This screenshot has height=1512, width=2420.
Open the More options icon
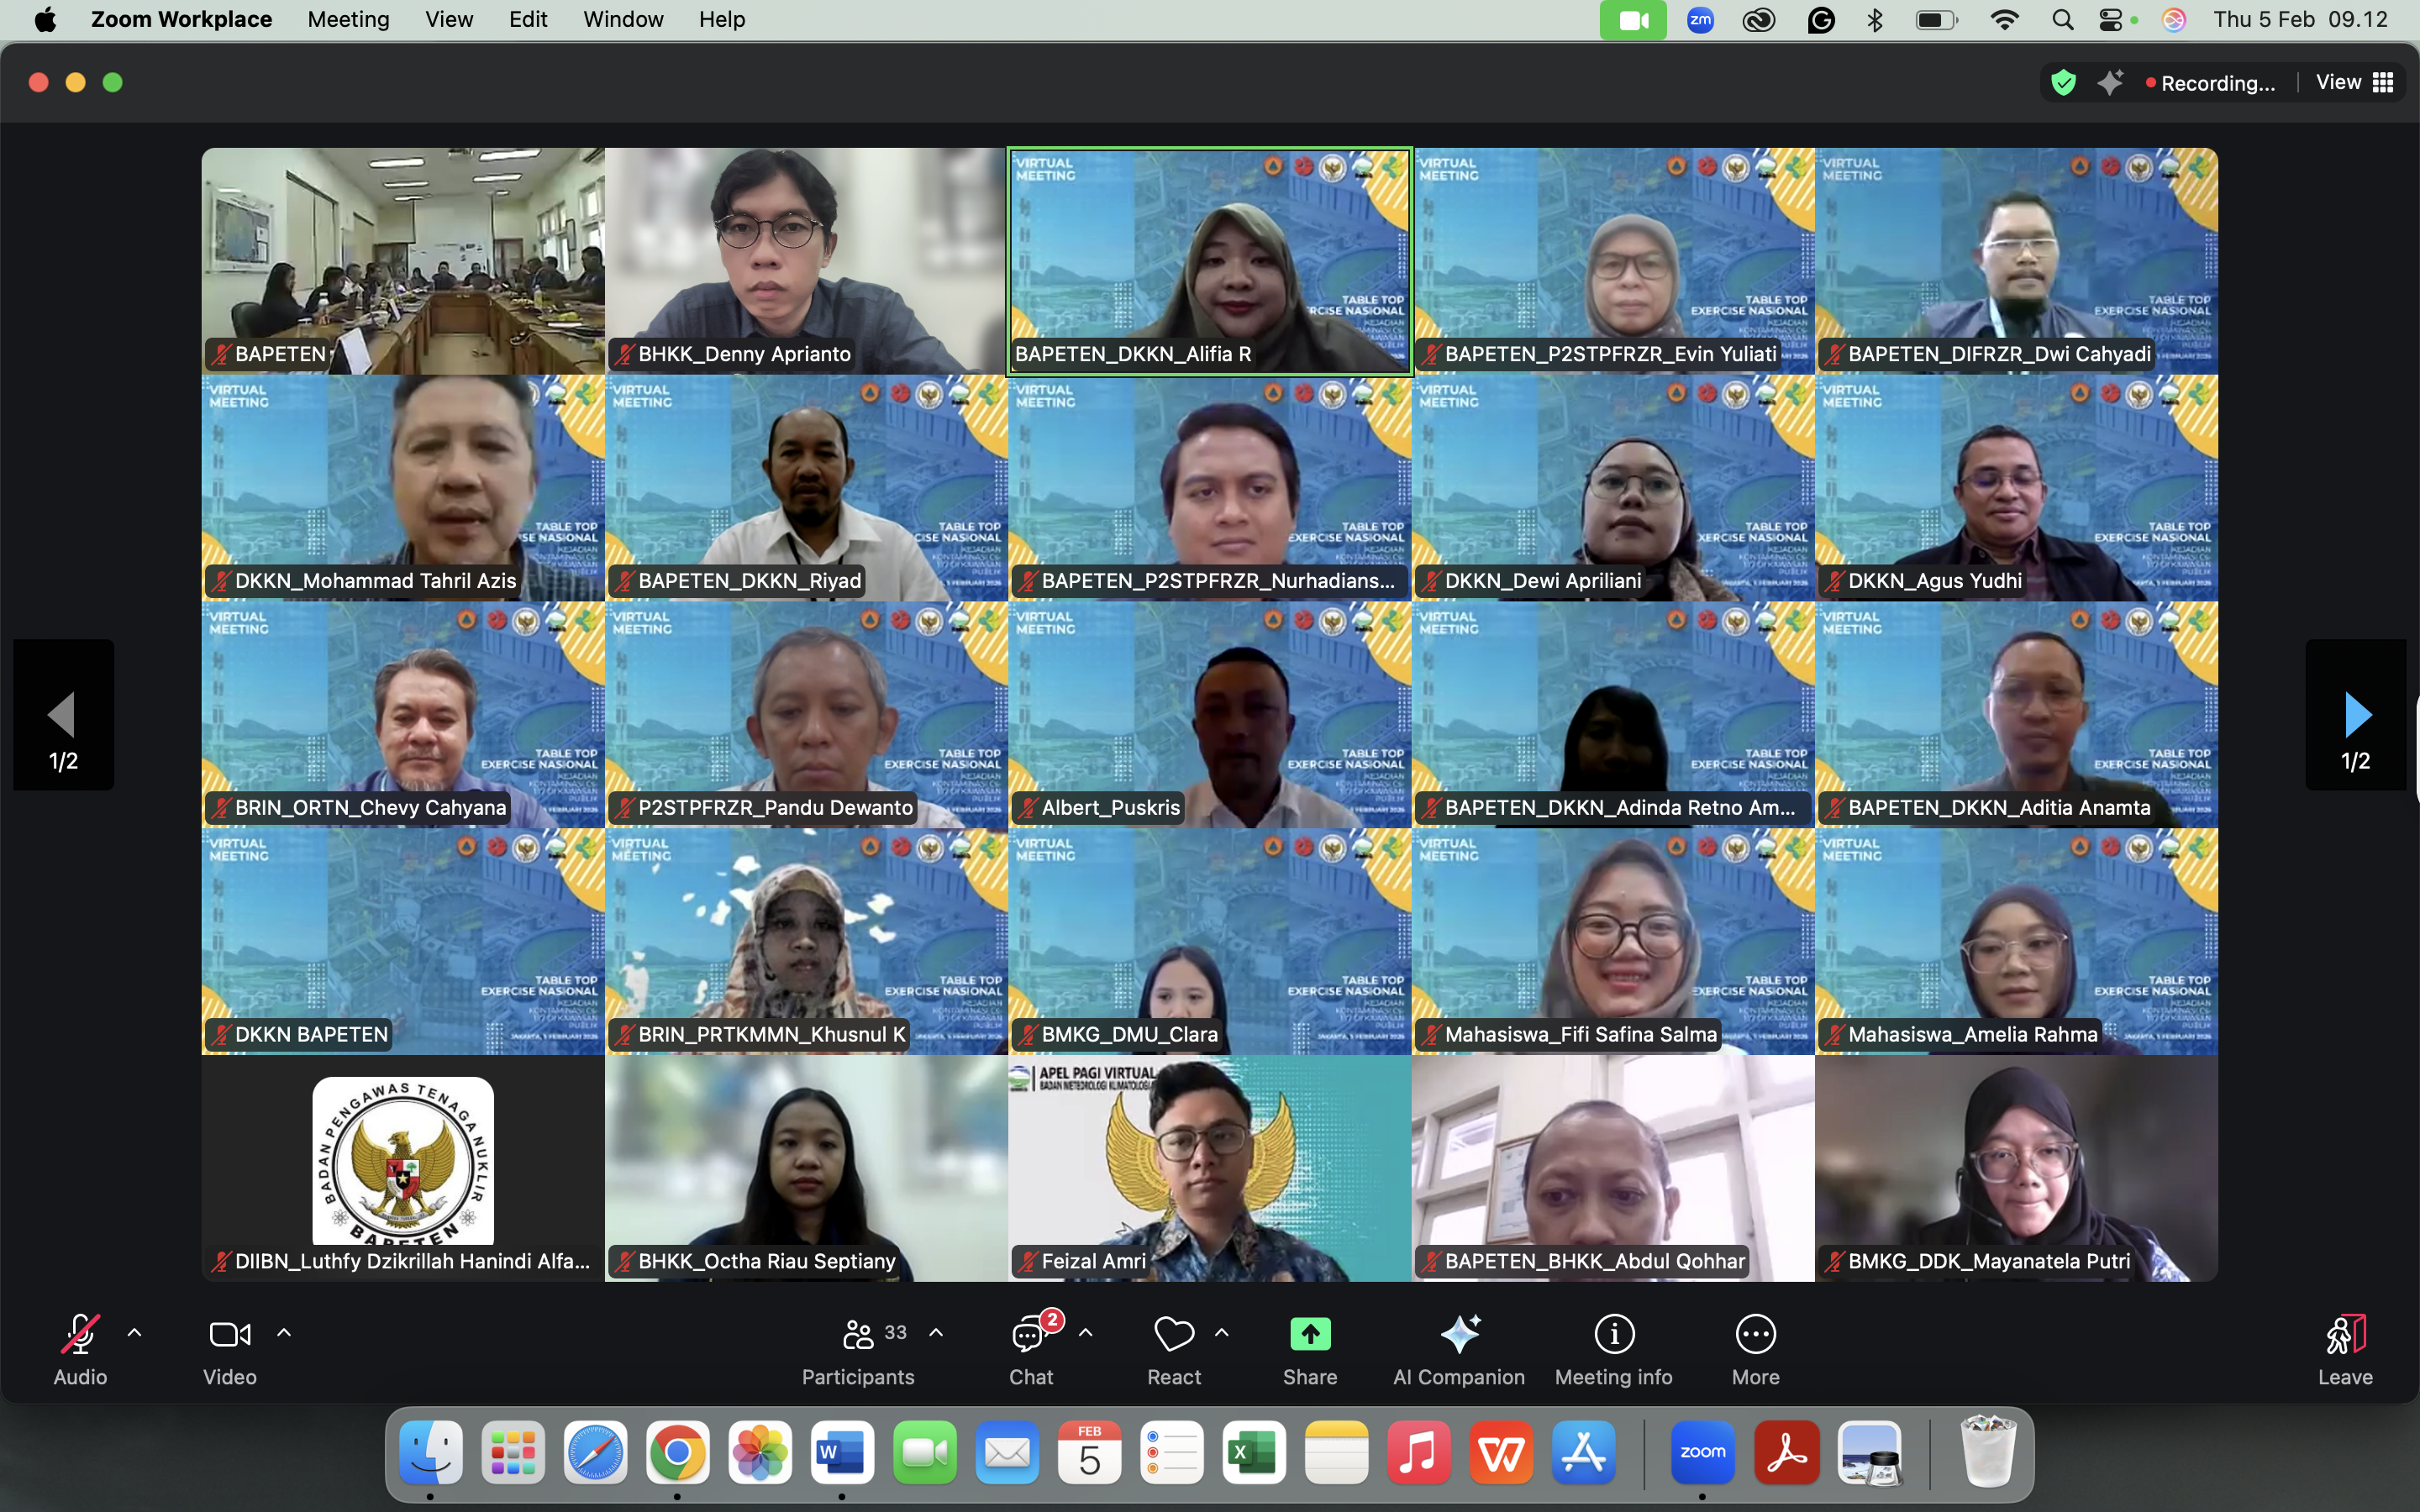tap(1755, 1334)
